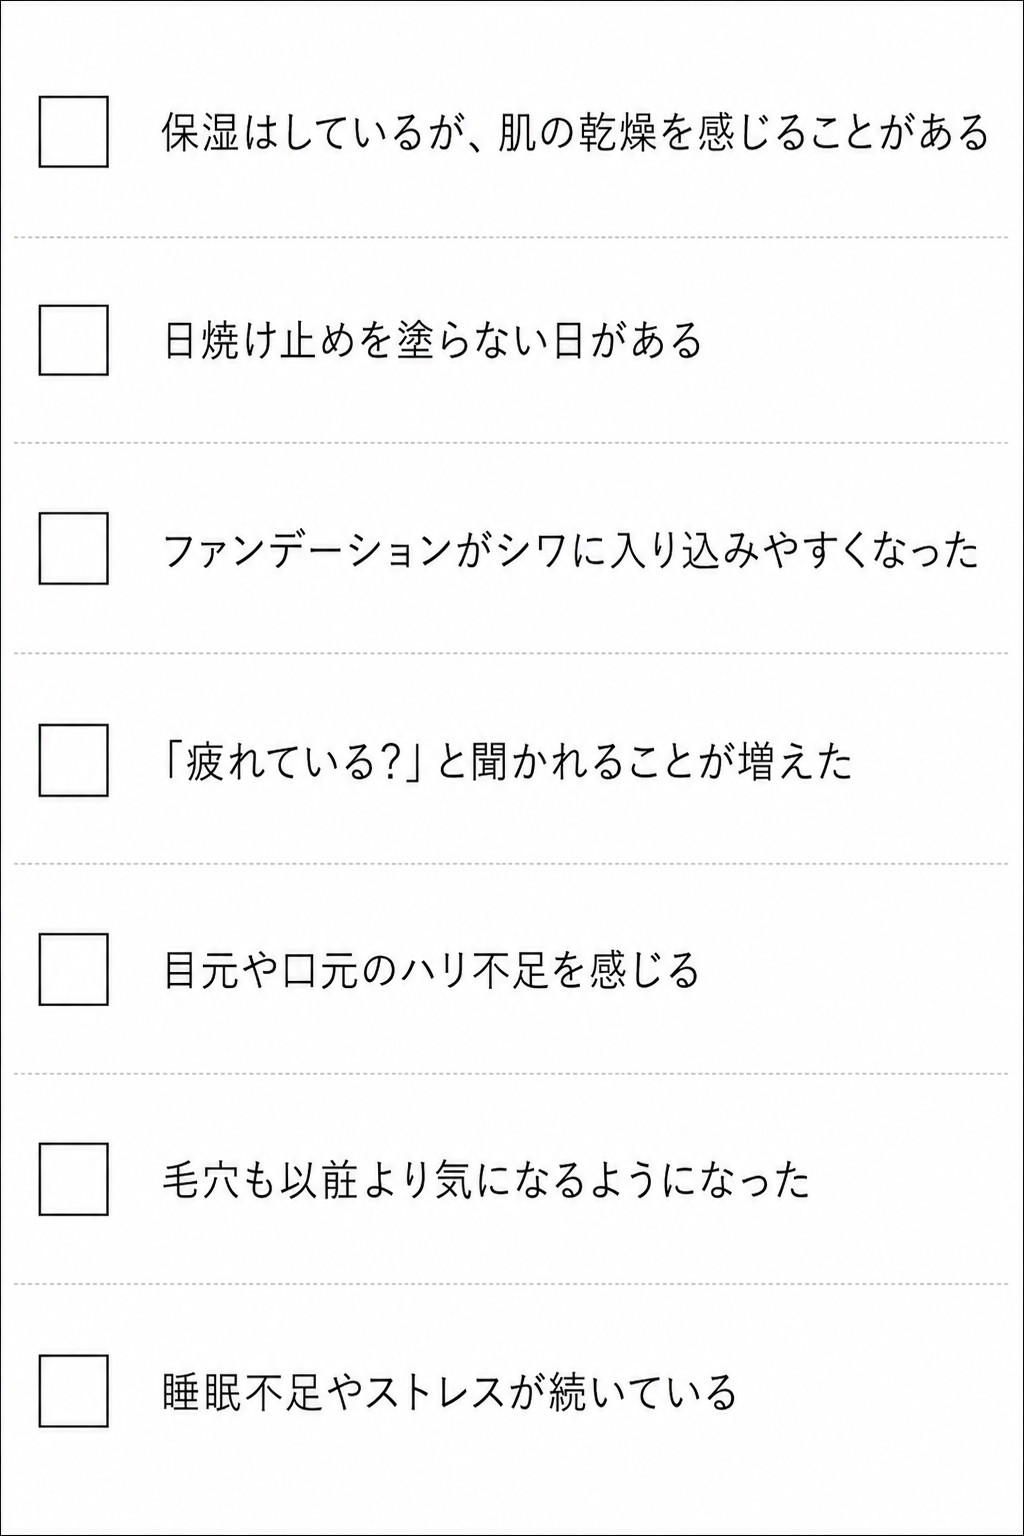
Task: Check the box for 肌の乾燥を感じることがある
Action: pos(73,131)
